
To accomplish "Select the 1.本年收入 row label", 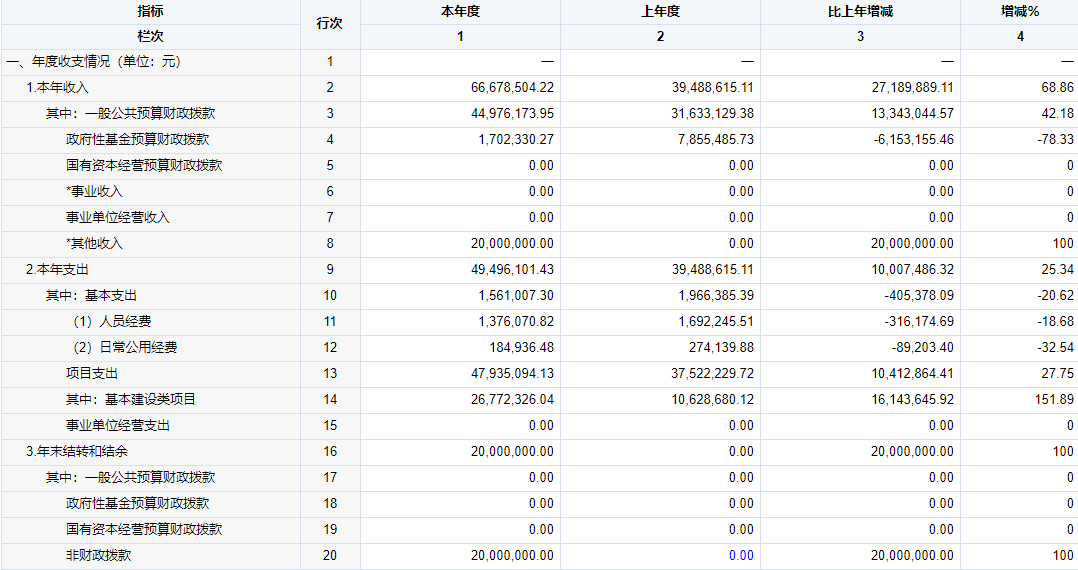I will (x=57, y=87).
